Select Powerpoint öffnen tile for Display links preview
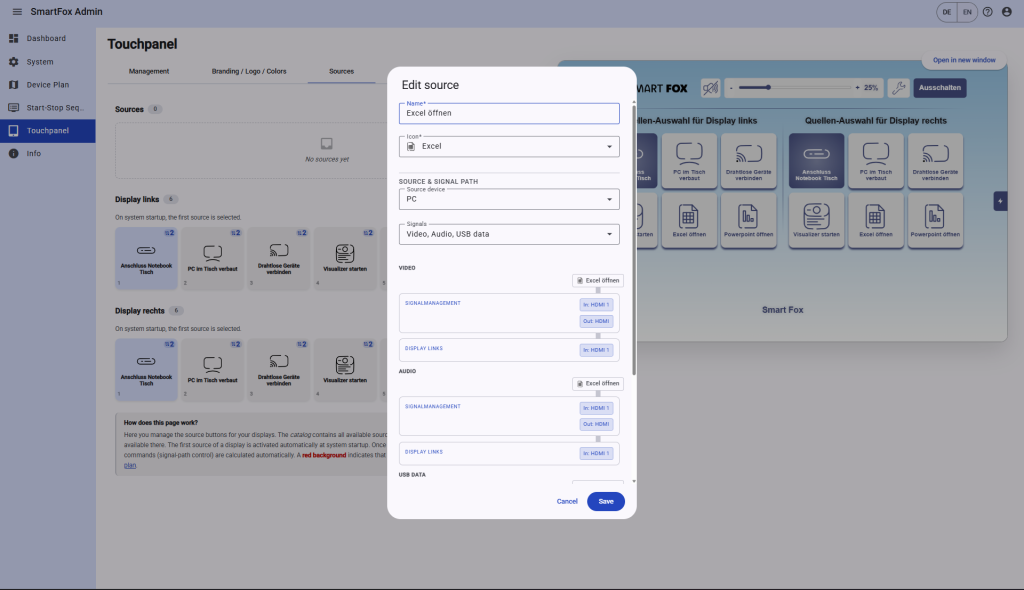Image resolution: width=1024 pixels, height=590 pixels. (748, 220)
